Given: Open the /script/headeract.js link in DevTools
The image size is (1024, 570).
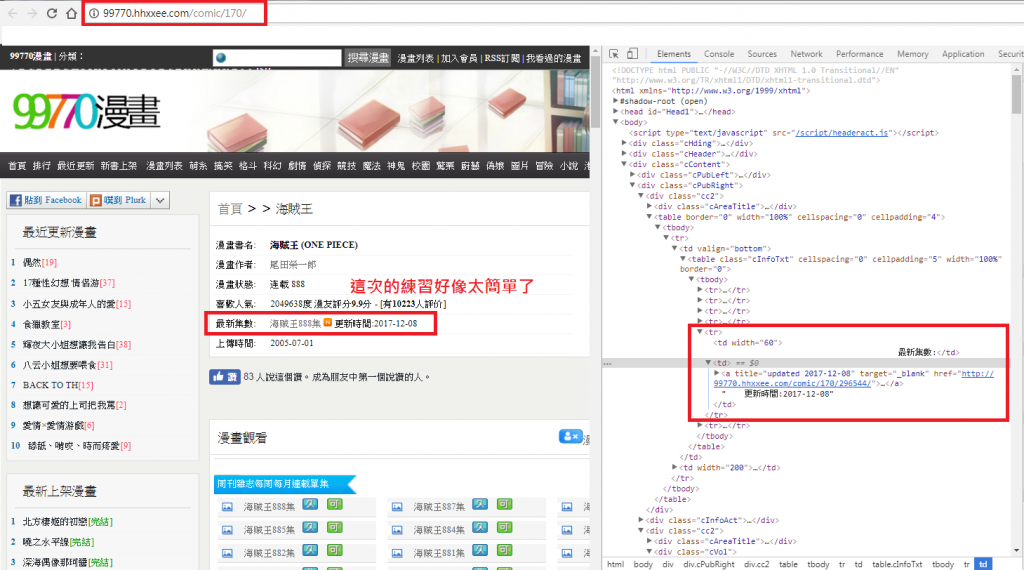Looking at the screenshot, I should [842, 133].
